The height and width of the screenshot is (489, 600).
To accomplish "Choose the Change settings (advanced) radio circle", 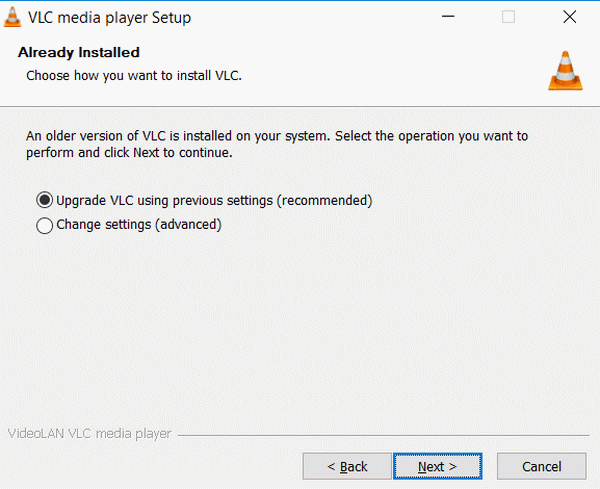I will pos(44,226).
